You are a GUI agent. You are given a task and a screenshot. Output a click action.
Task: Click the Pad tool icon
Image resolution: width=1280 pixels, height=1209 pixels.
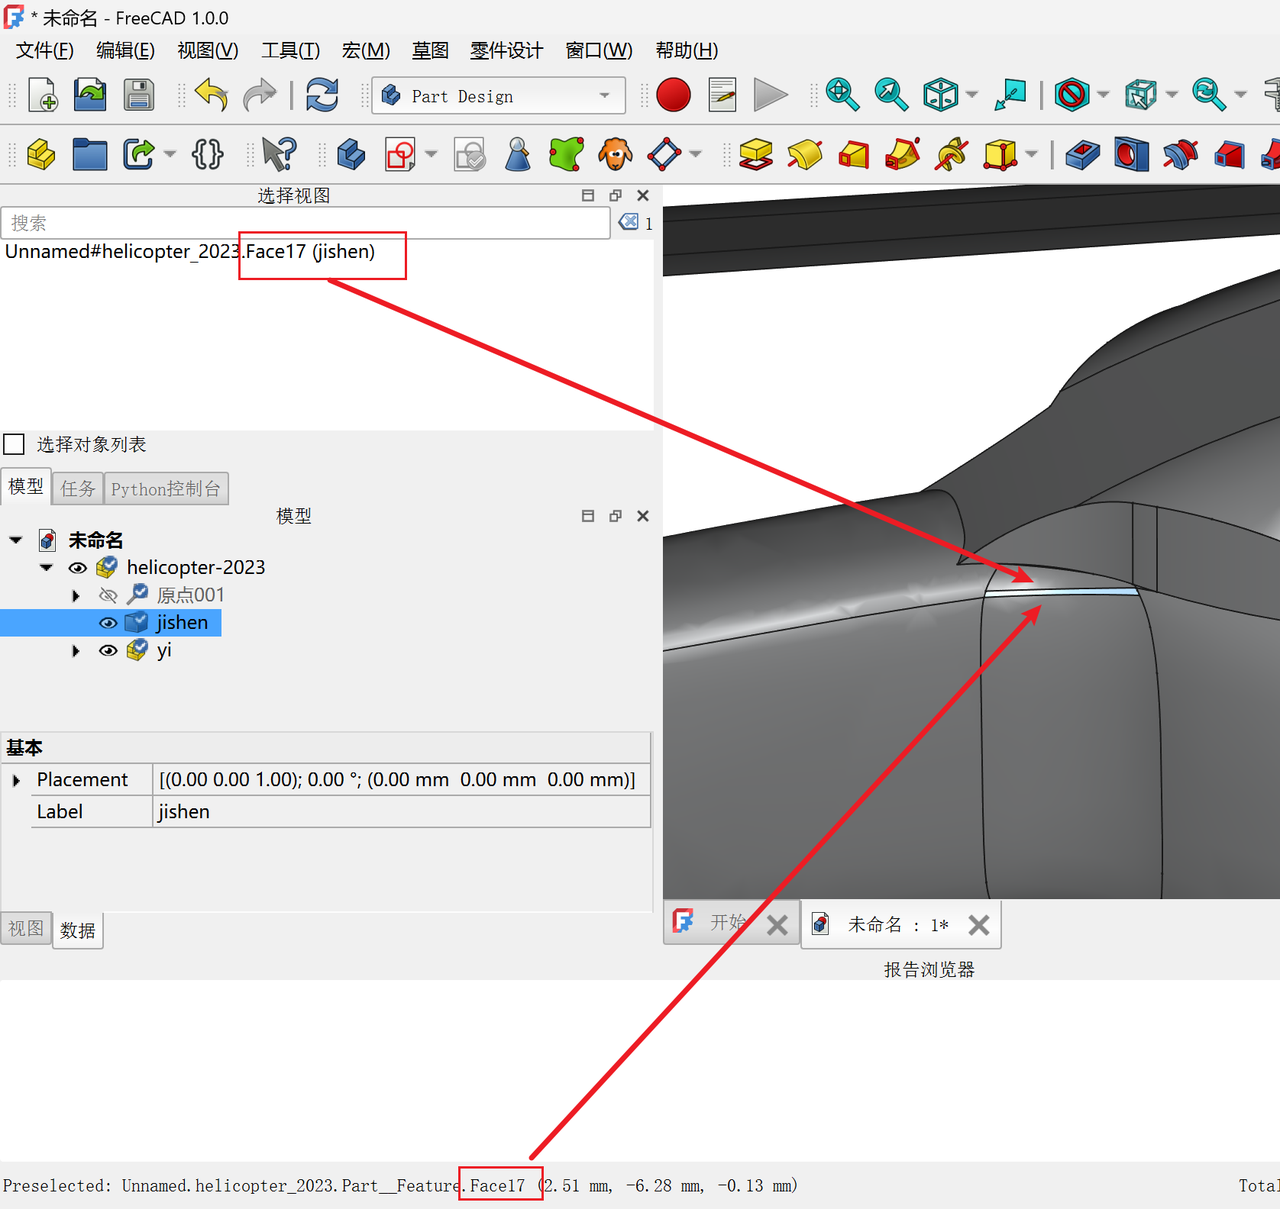pyautogui.click(x=756, y=154)
